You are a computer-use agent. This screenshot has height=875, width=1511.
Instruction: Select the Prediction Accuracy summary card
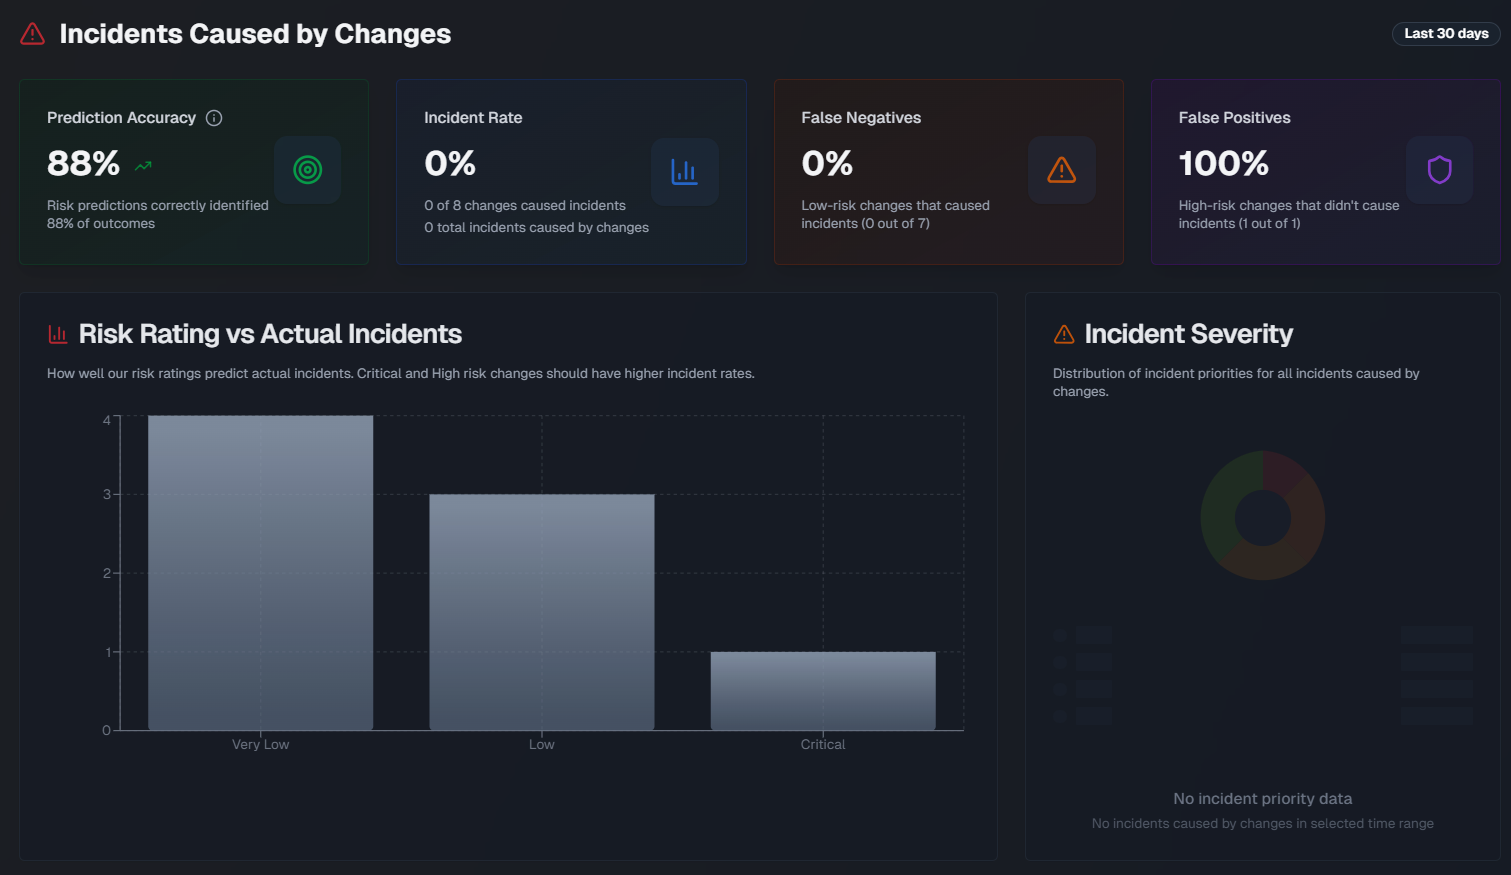[x=193, y=171]
